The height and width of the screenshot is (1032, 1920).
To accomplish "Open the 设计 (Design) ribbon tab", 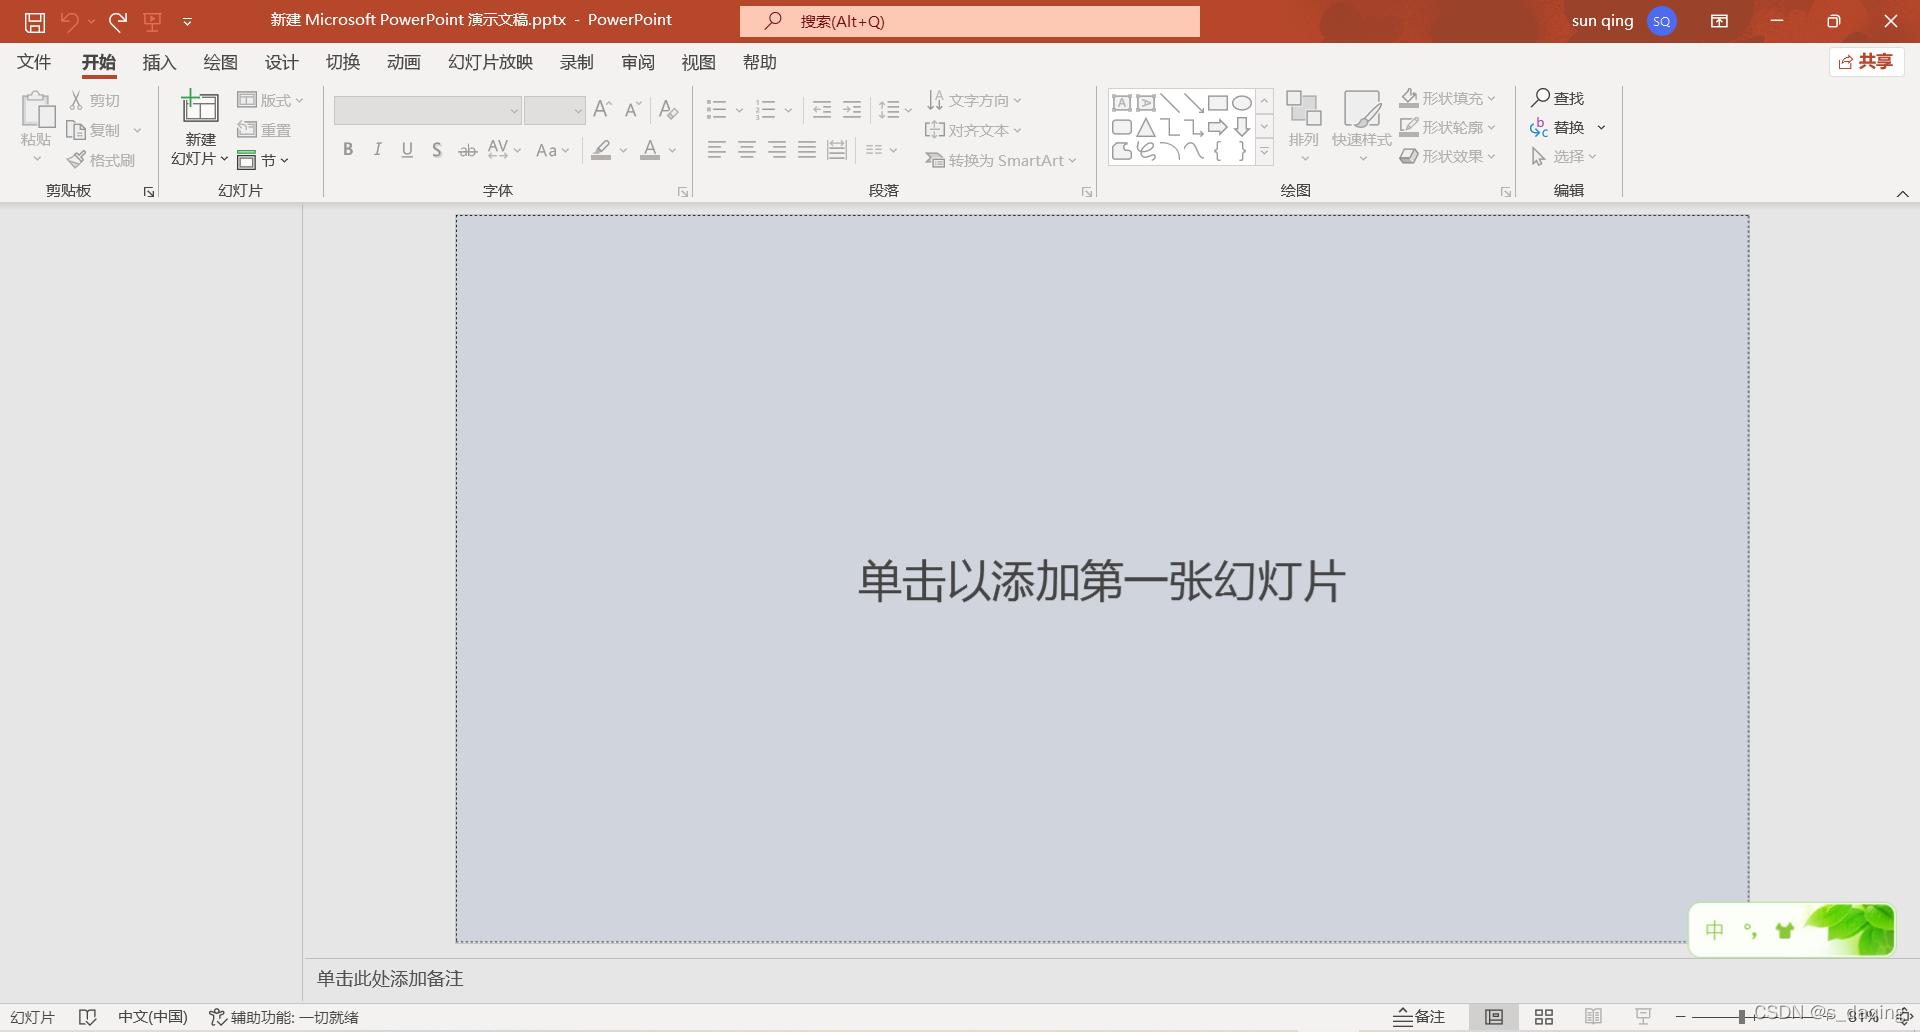I will click(281, 62).
